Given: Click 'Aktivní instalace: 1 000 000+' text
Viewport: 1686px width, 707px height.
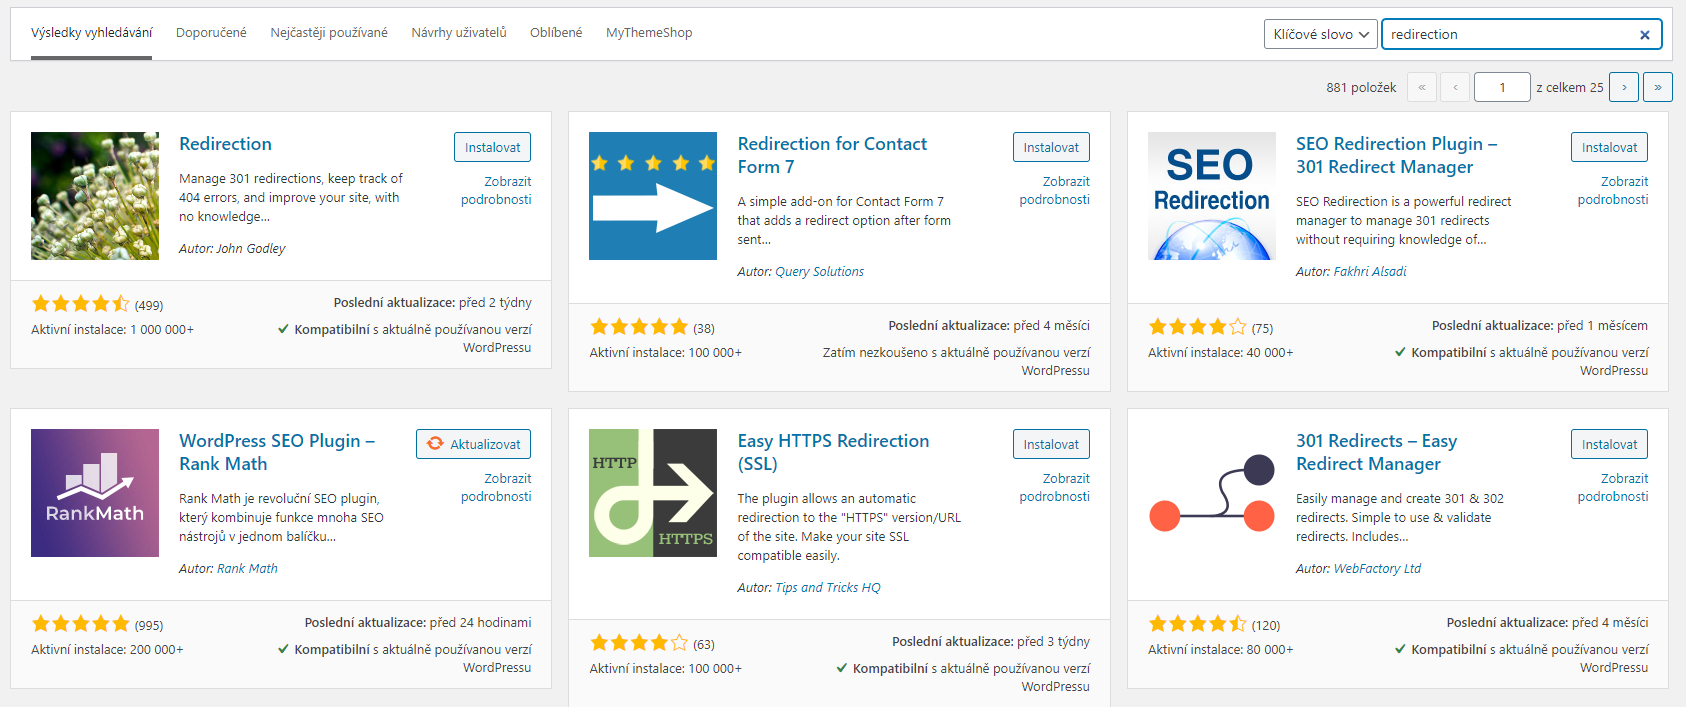Looking at the screenshot, I should tap(112, 329).
